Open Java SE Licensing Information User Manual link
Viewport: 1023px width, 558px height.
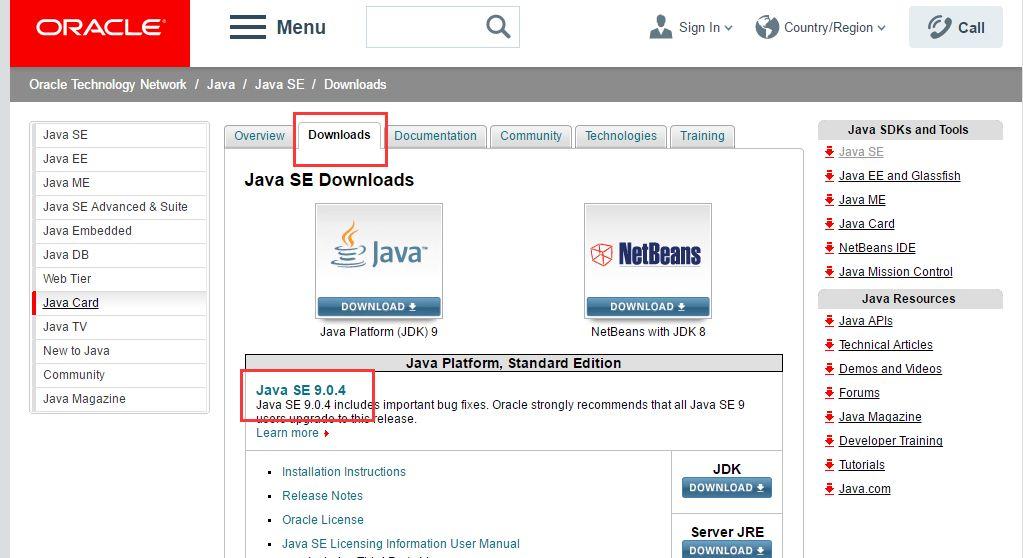pos(401,544)
